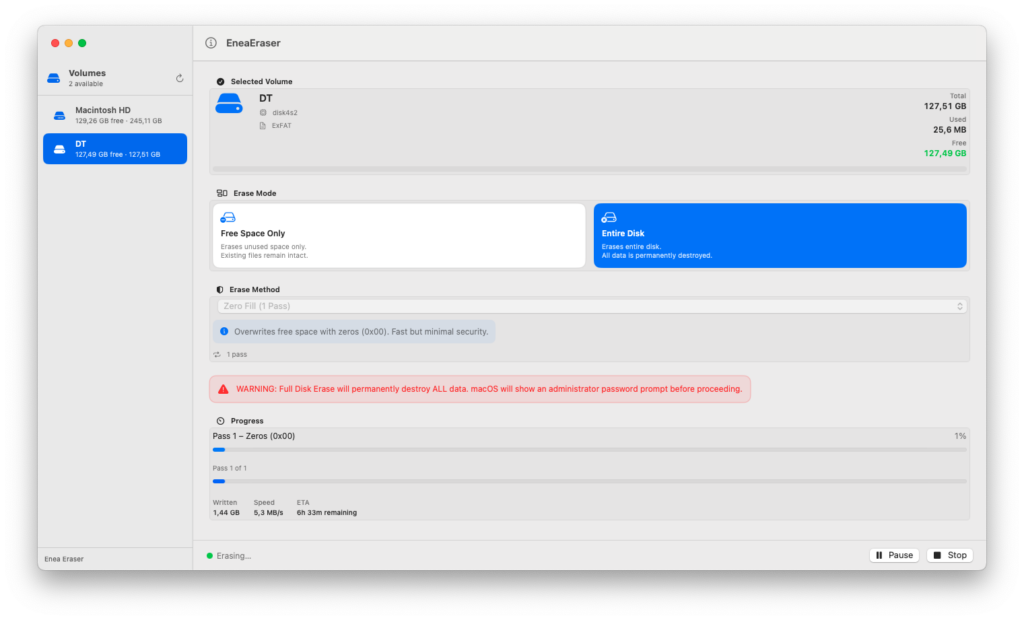Click the Progress clock icon
Viewport: 1024px width, 620px height.
220,421
